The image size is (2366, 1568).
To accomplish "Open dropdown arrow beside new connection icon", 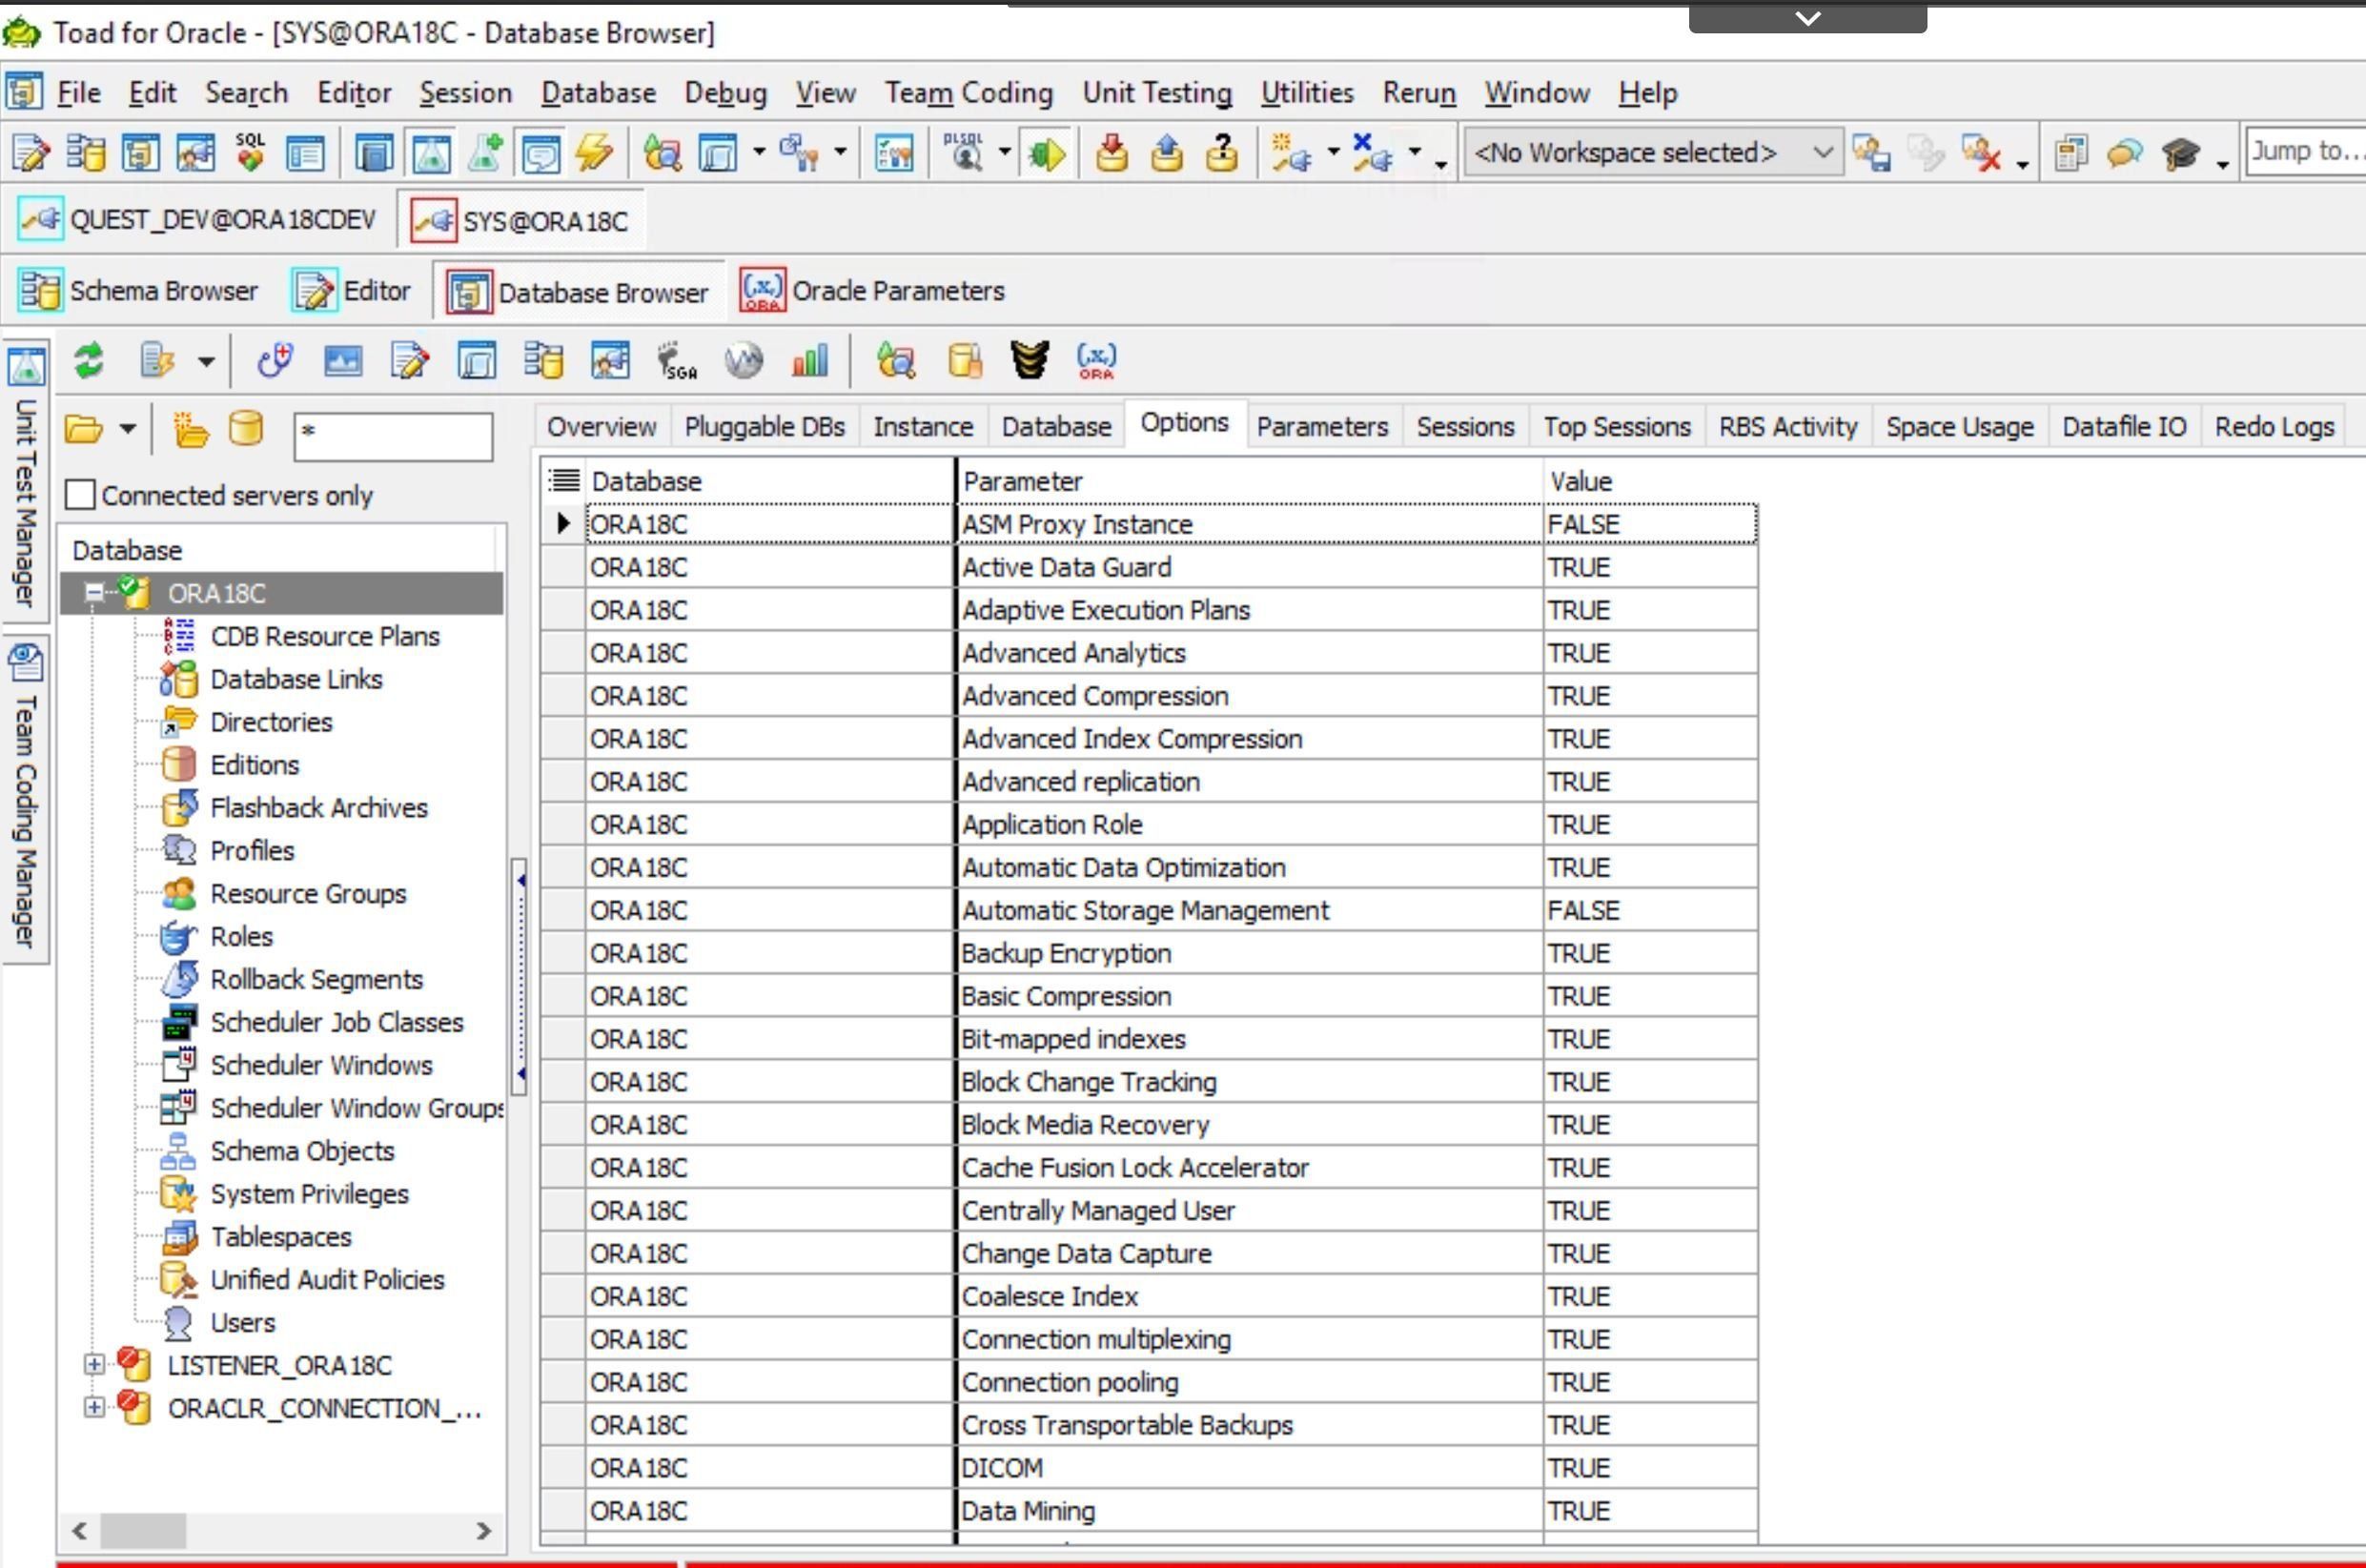I will pyautogui.click(x=1333, y=152).
